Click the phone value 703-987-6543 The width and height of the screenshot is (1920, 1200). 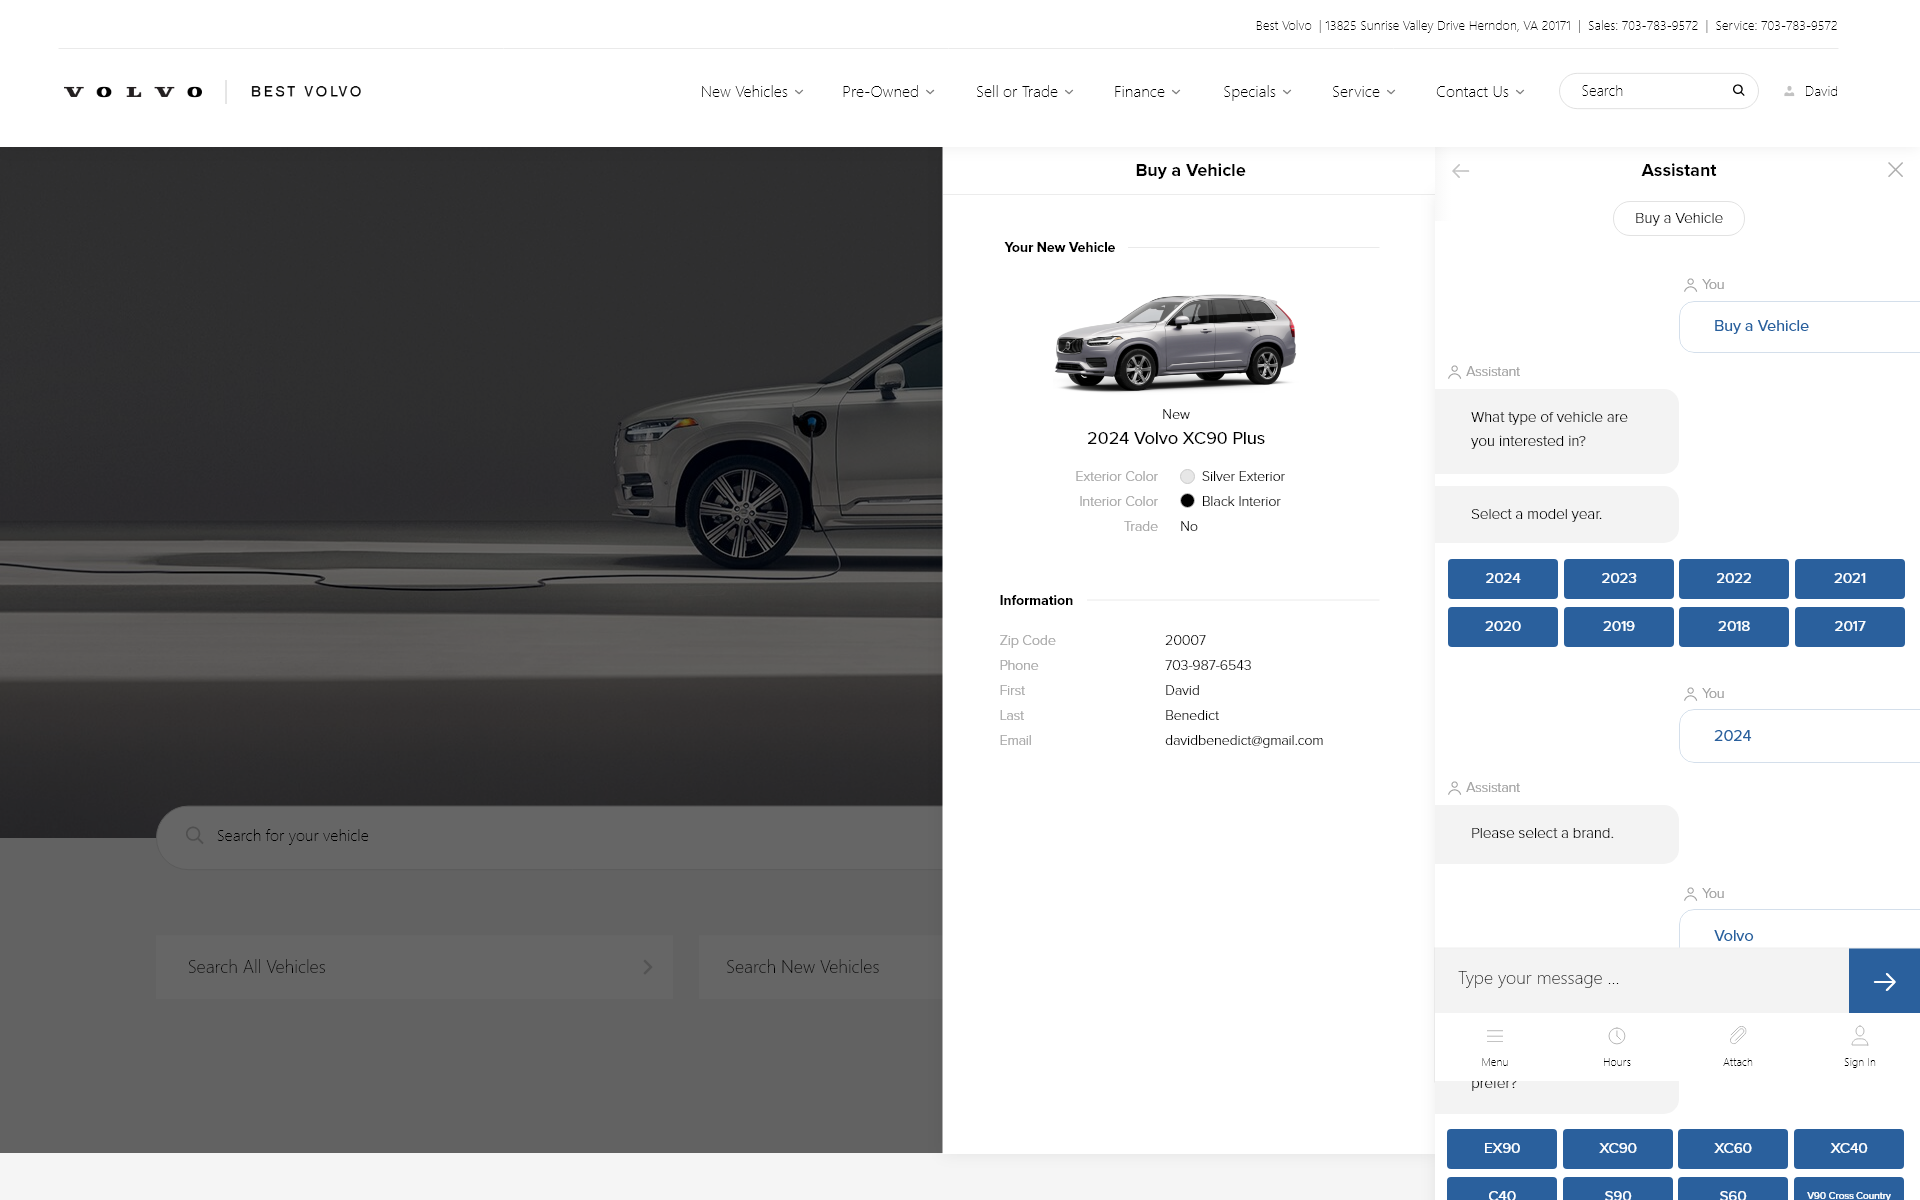pos(1208,666)
